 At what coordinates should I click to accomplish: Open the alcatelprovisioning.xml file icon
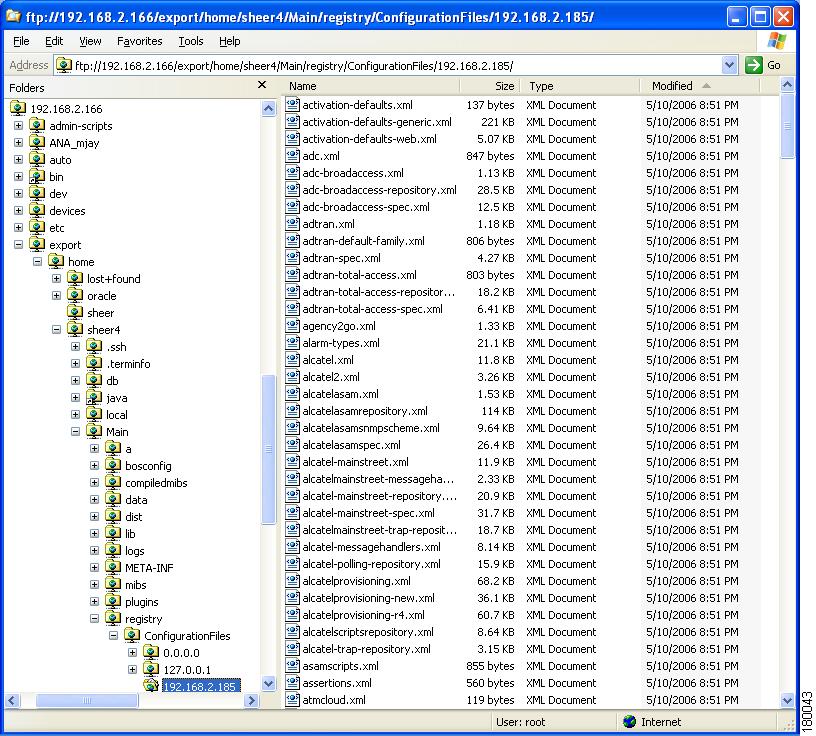tap(291, 581)
